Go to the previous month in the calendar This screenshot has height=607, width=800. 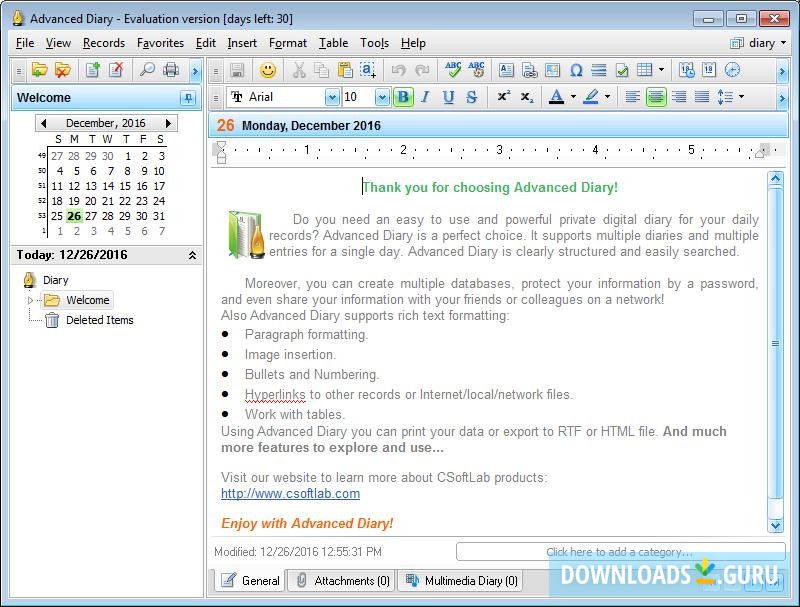[x=45, y=122]
